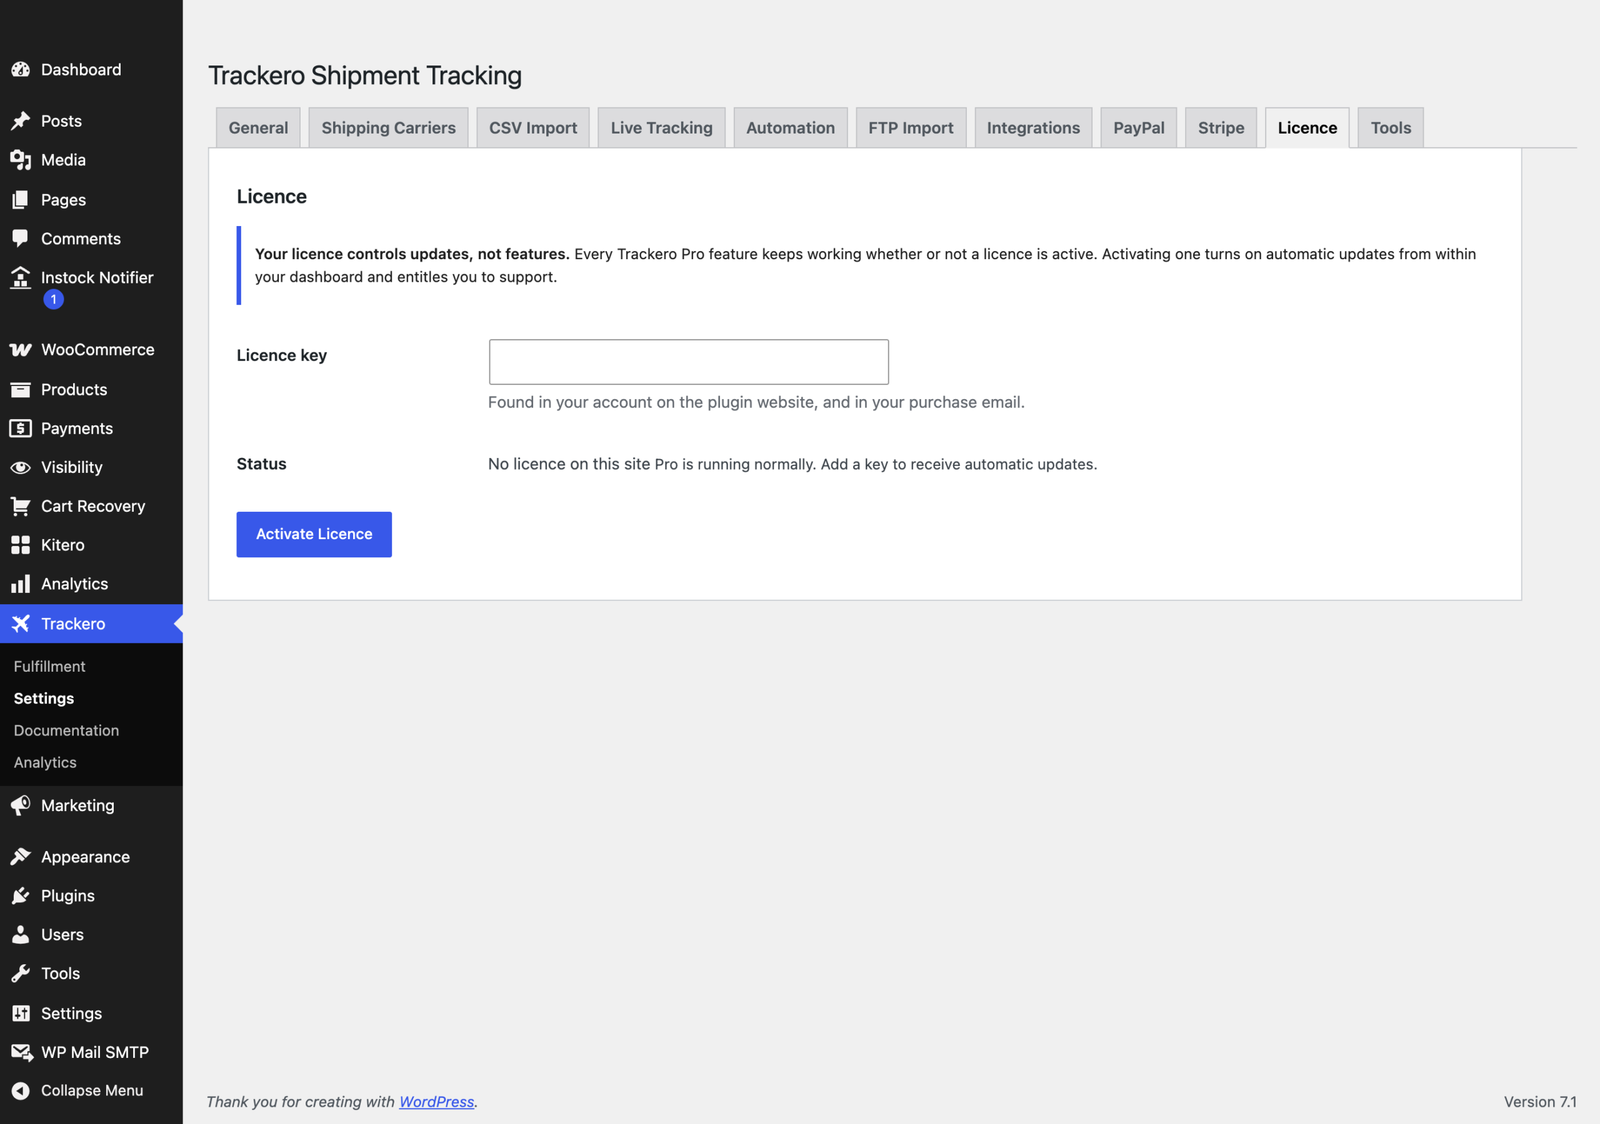Image resolution: width=1600 pixels, height=1124 pixels.
Task: Click the Activate Licence button
Action: tap(314, 535)
